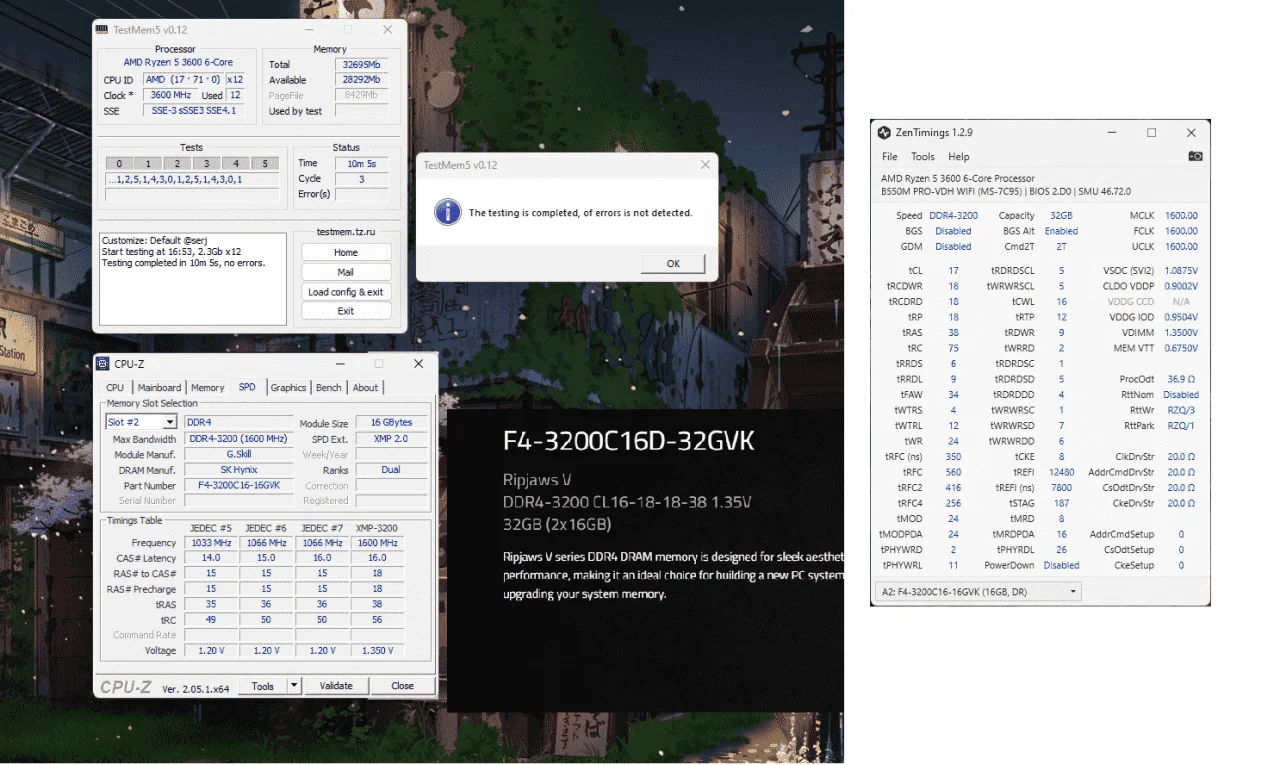Click test box 3 in TestMem5 Tests
Image resolution: width=1280 pixels, height=765 pixels.
point(206,164)
